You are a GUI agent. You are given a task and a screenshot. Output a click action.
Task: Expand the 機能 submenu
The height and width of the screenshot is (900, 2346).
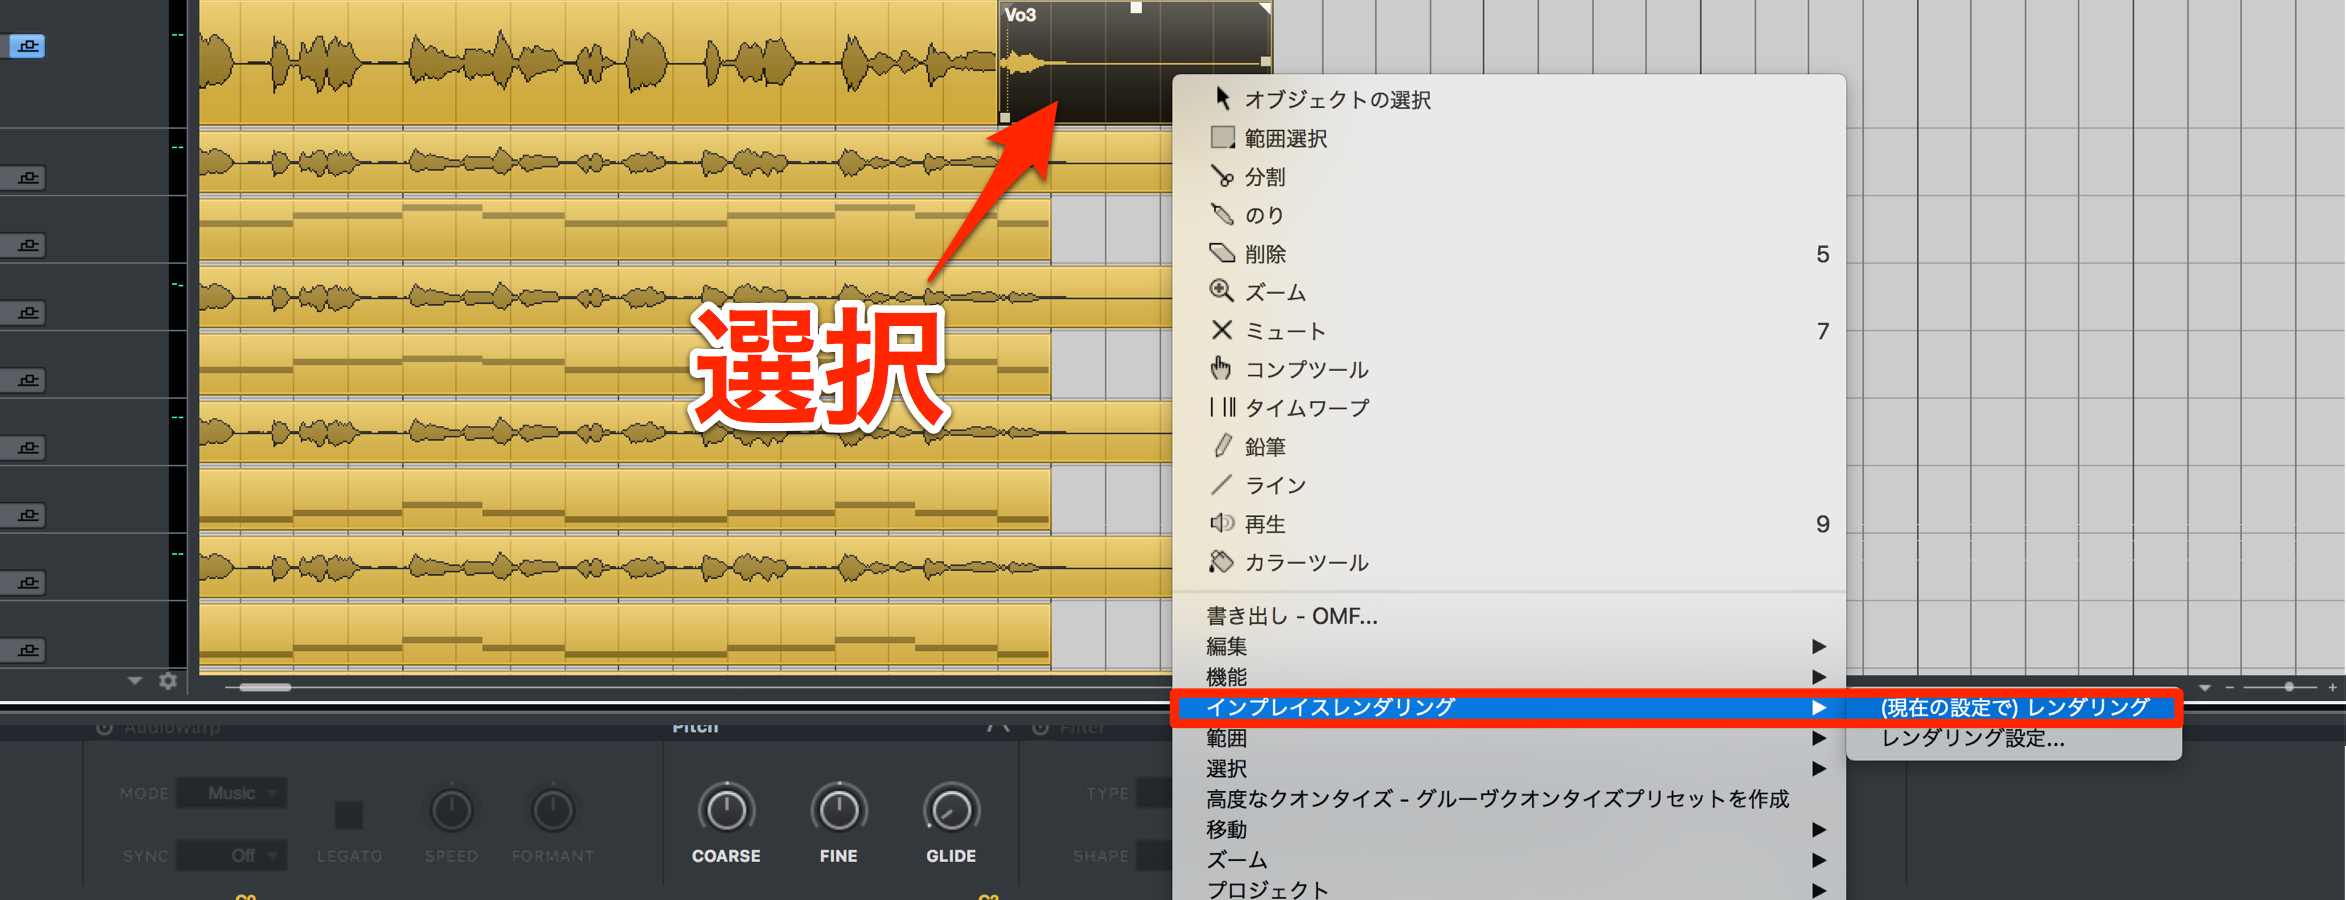point(1510,677)
